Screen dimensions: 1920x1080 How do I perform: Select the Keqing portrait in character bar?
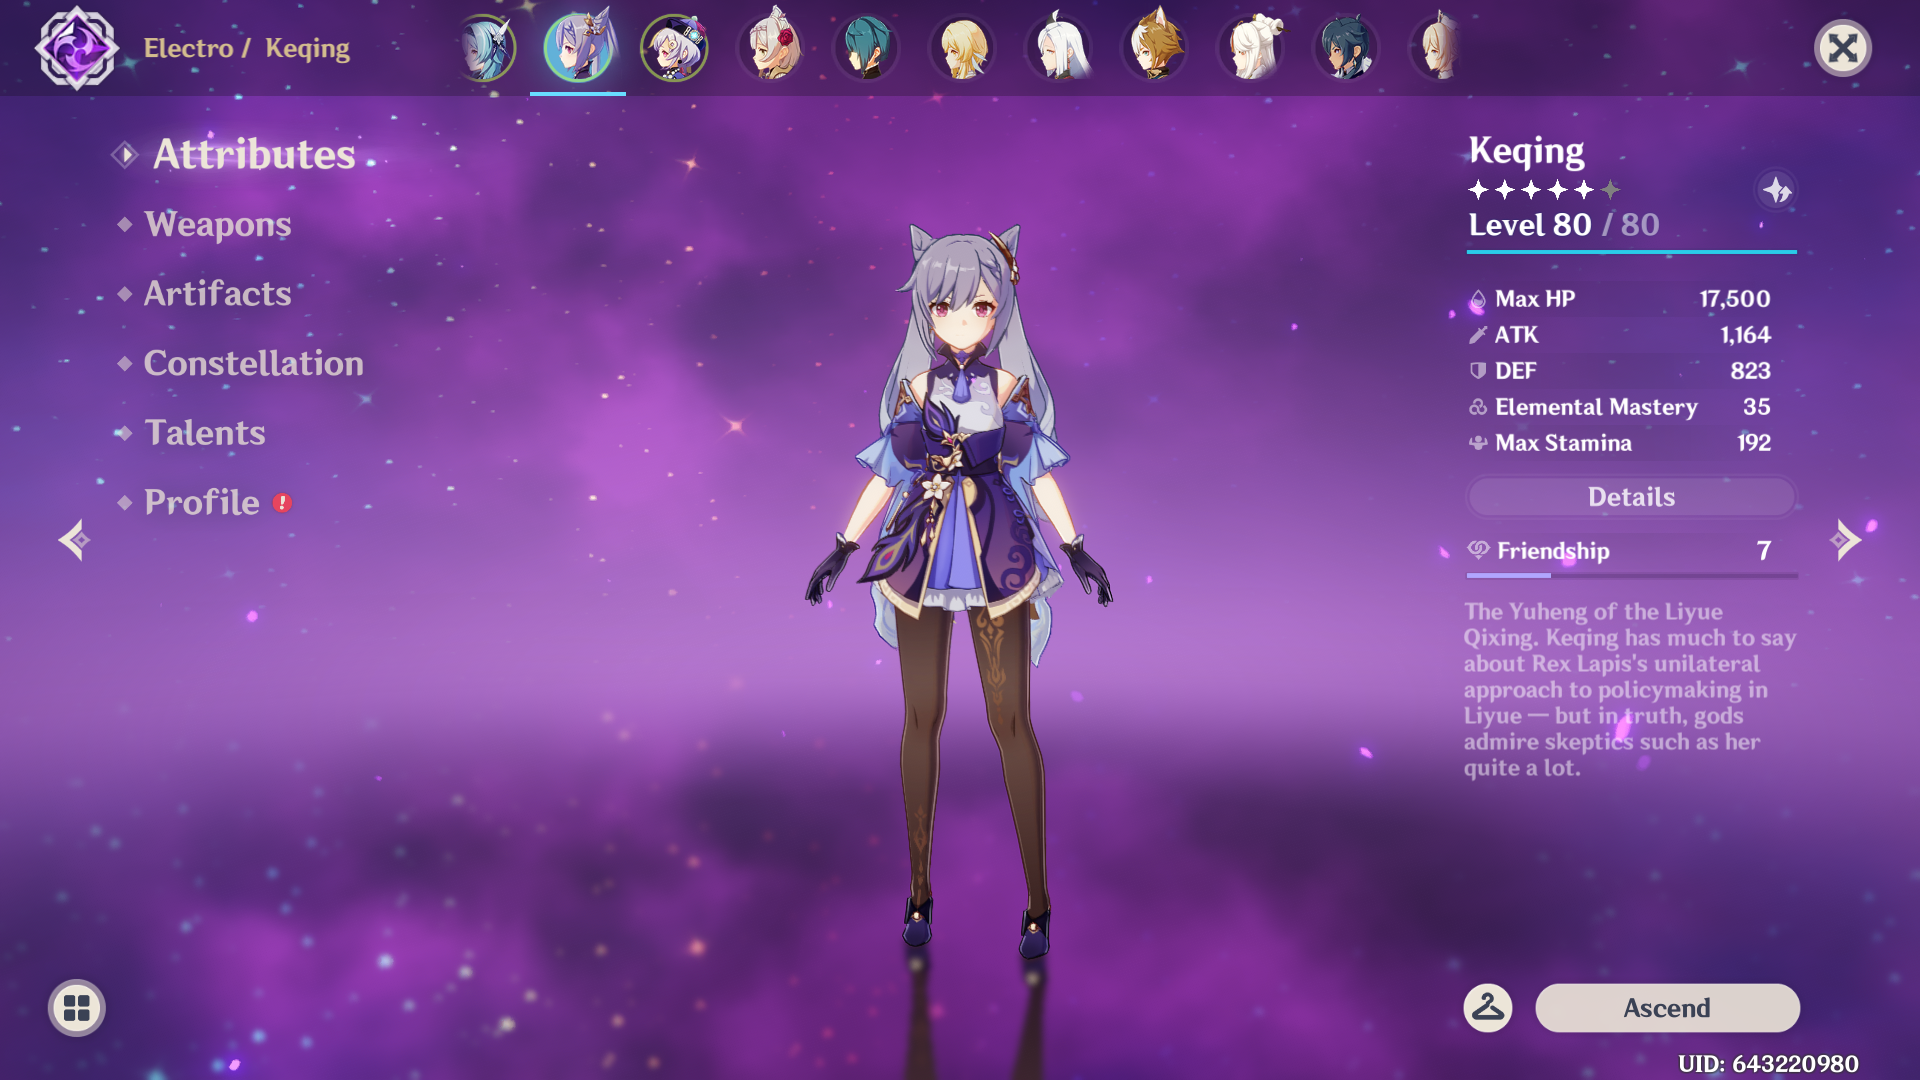coord(578,48)
